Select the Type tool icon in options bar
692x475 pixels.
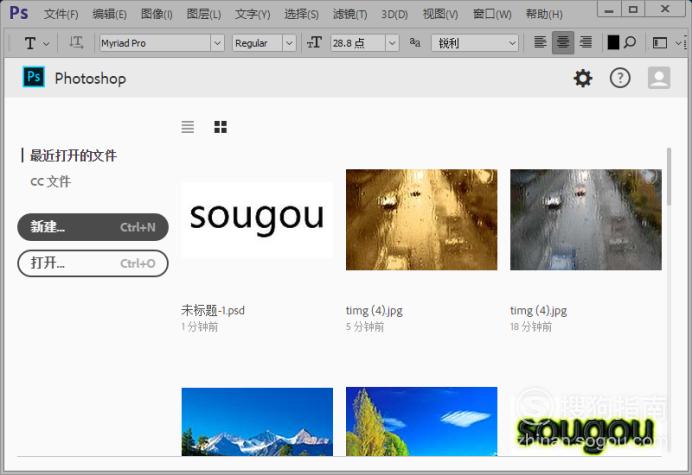tap(30, 43)
